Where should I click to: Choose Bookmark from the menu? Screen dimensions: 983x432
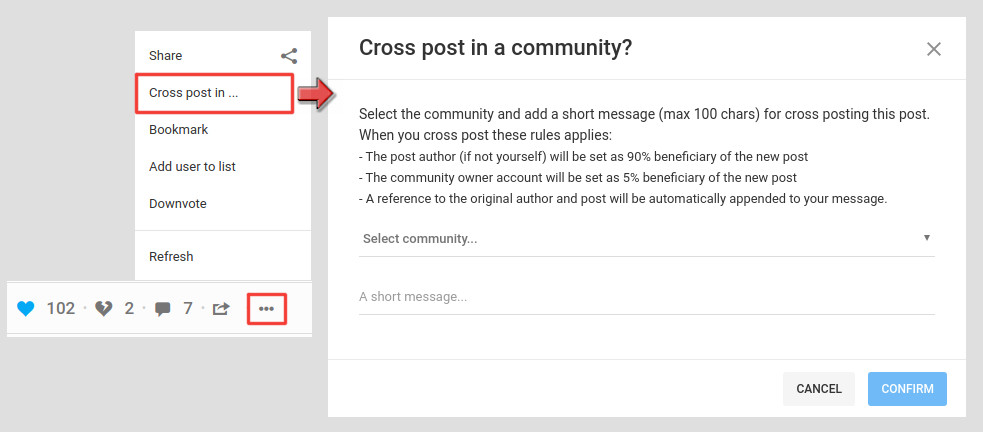click(x=178, y=130)
